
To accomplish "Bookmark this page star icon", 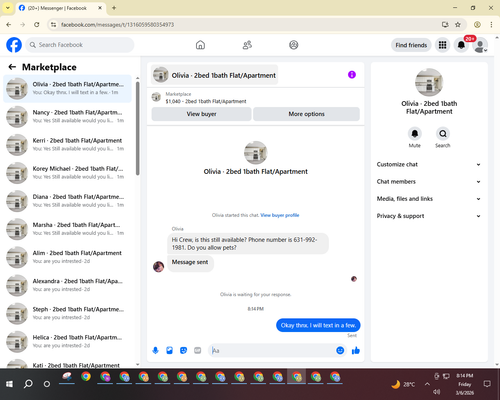I will coord(458,24).
